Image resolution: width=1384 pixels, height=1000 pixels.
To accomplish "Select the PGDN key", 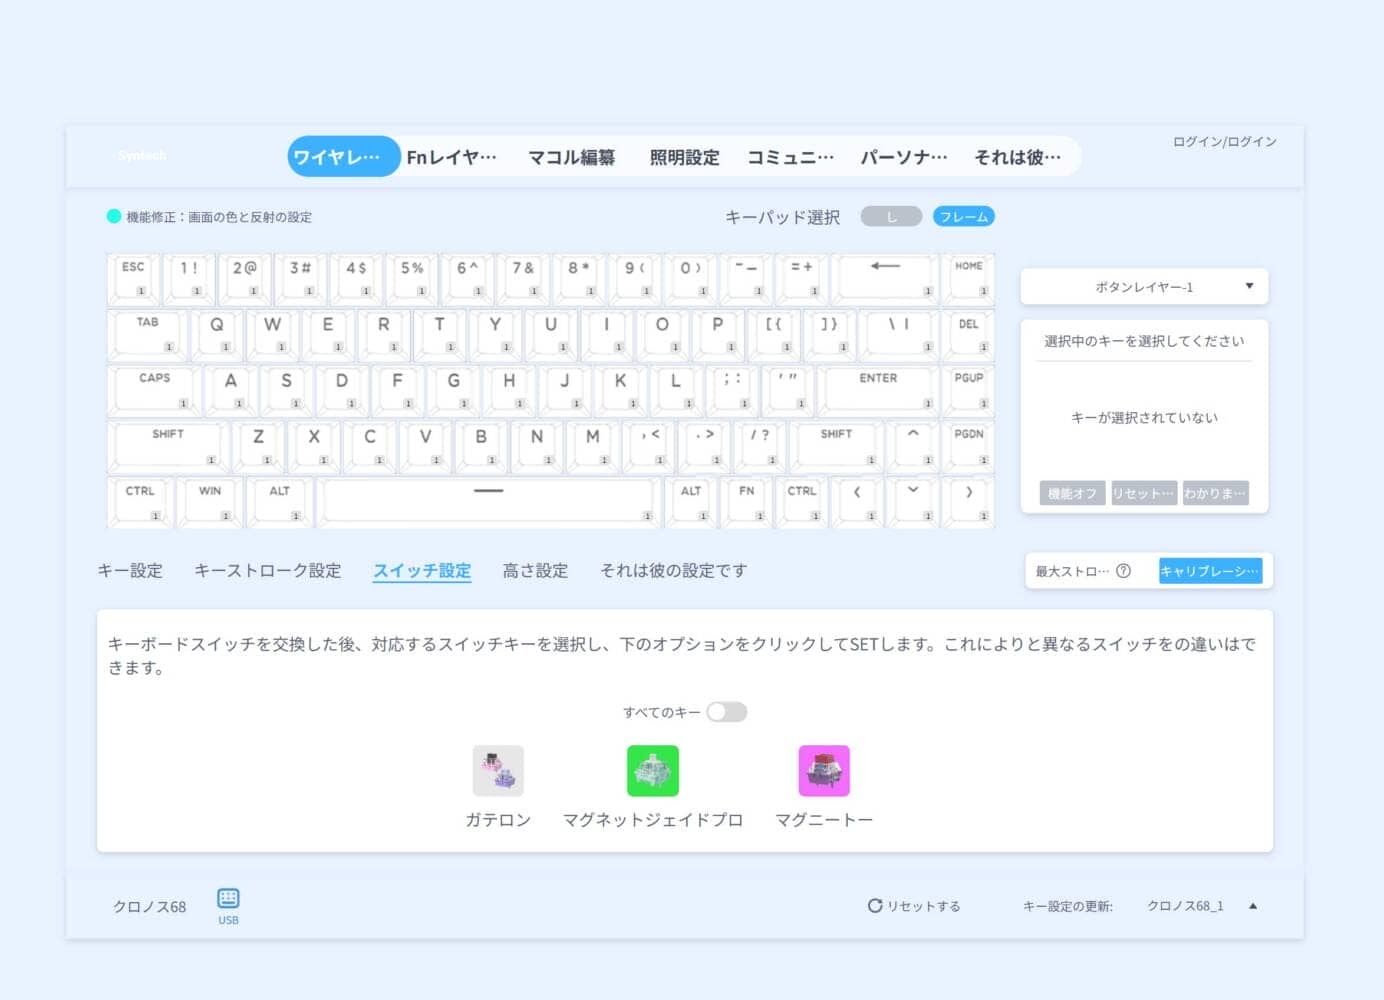I will (969, 445).
